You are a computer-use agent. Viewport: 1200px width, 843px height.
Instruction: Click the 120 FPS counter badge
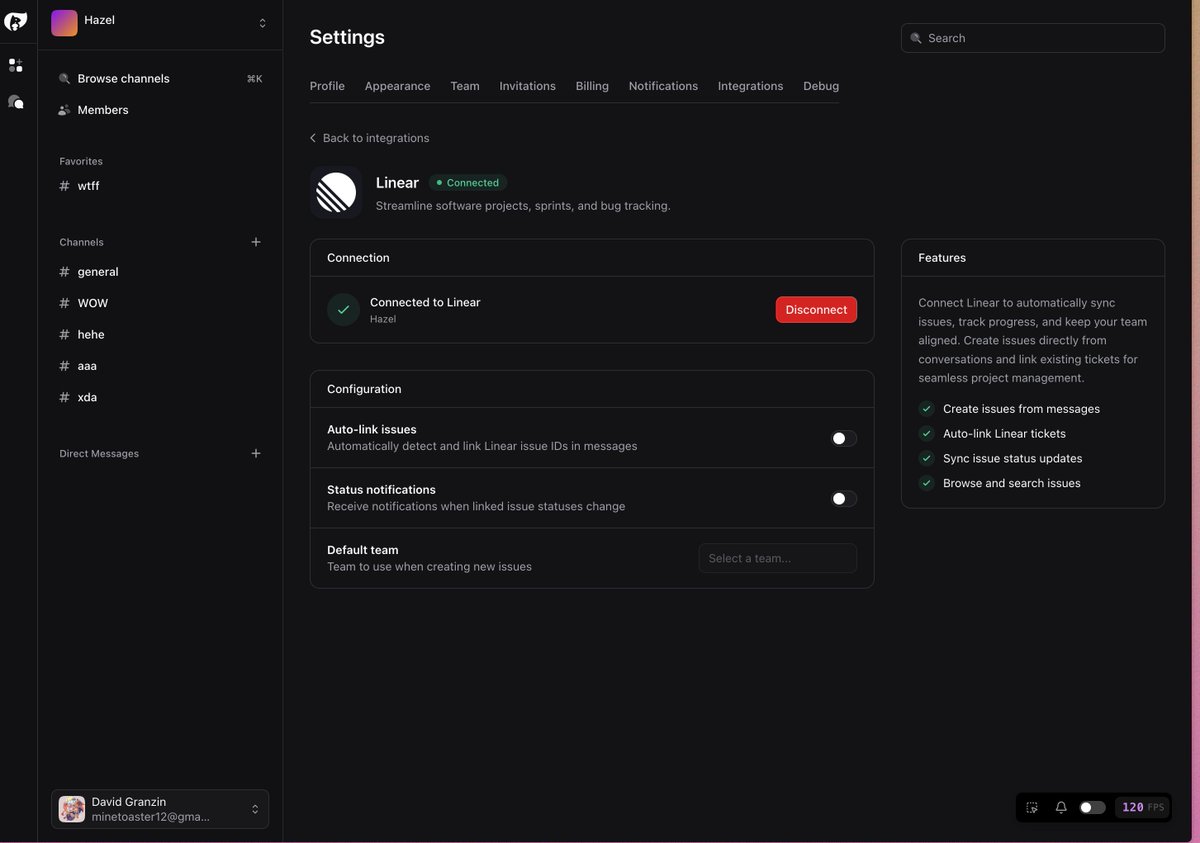point(1143,807)
